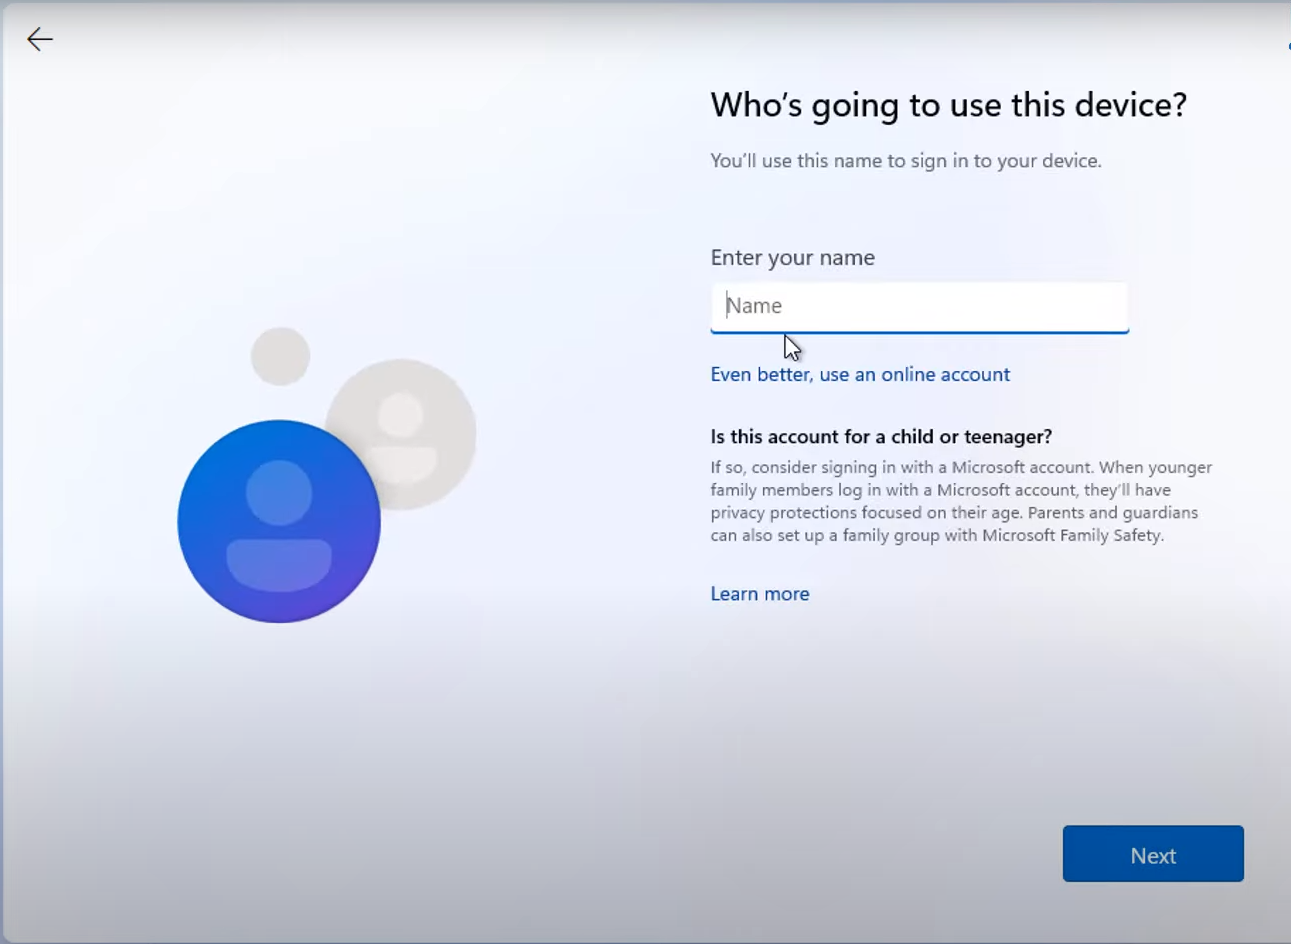Click the small gray circle above the avatars

point(280,355)
